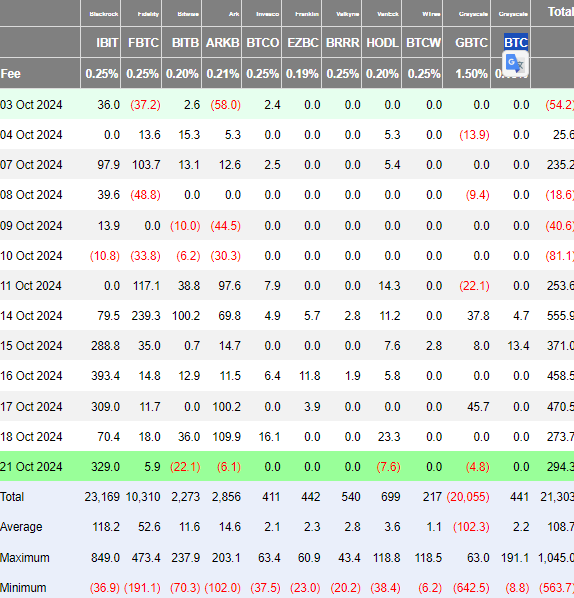Click the 03 Oct 2024 date cell

coord(31,104)
